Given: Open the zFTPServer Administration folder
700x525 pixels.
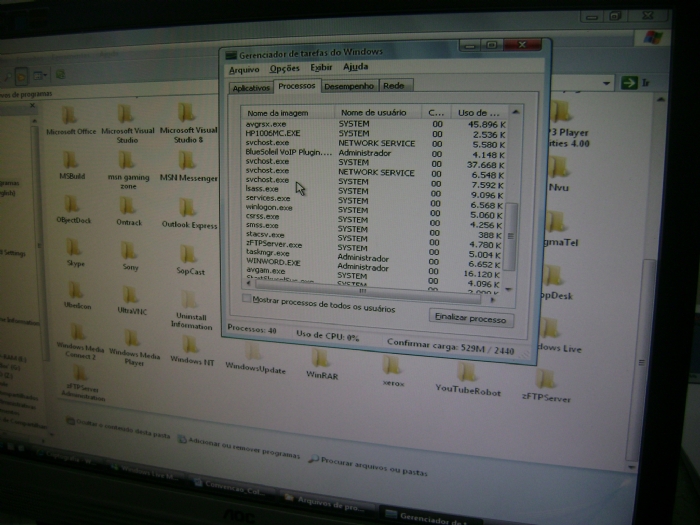Looking at the screenshot, I should (x=82, y=383).
